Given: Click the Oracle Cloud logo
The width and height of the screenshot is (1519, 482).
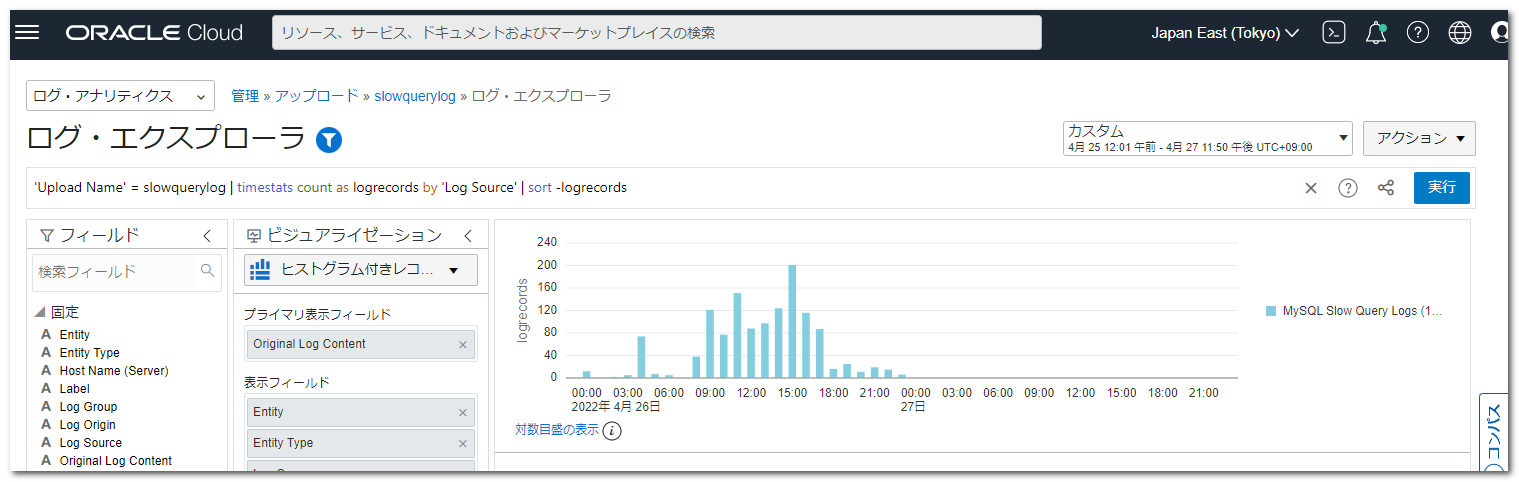Looking at the screenshot, I should [x=154, y=33].
